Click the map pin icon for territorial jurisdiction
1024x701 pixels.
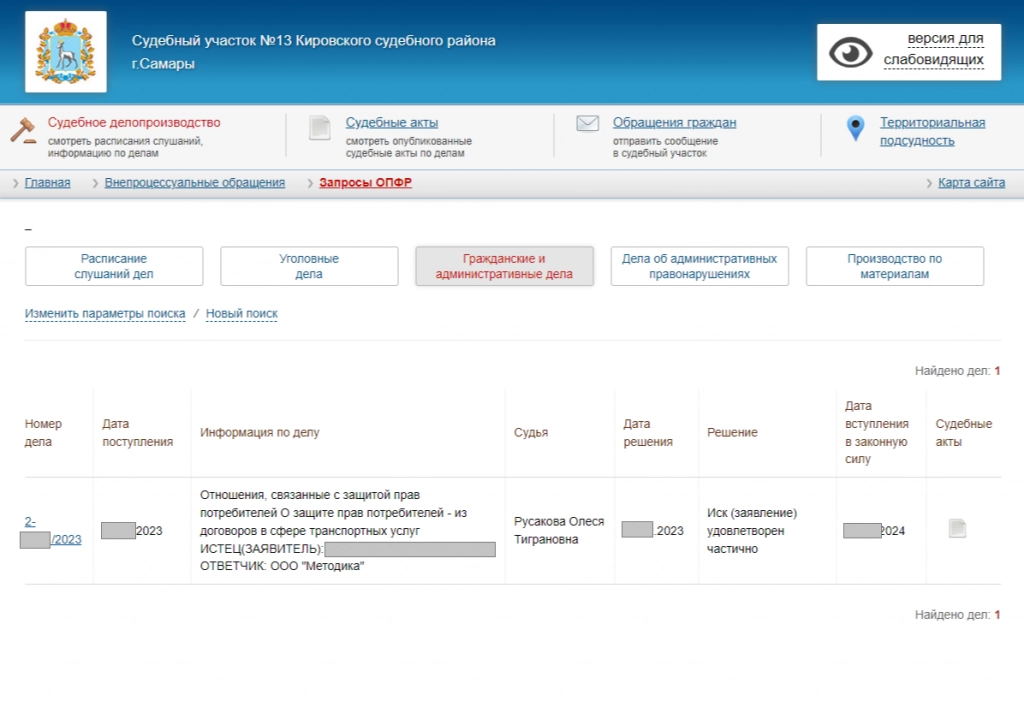click(x=855, y=129)
